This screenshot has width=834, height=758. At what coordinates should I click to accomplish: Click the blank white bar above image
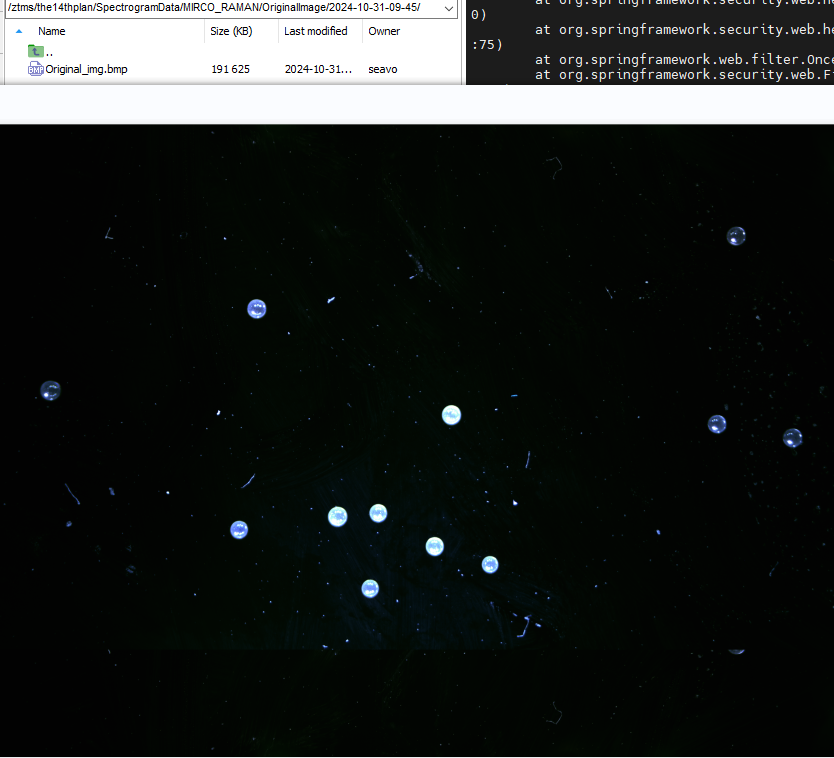[x=417, y=104]
